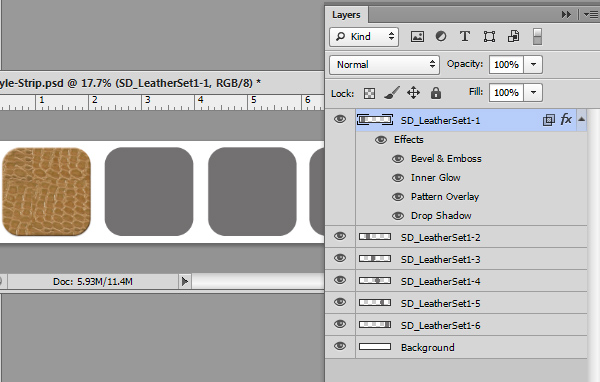The width and height of the screenshot is (600, 382).
Task: Hide all Effects of SD_LeatherSet1-1
Action: point(380,140)
